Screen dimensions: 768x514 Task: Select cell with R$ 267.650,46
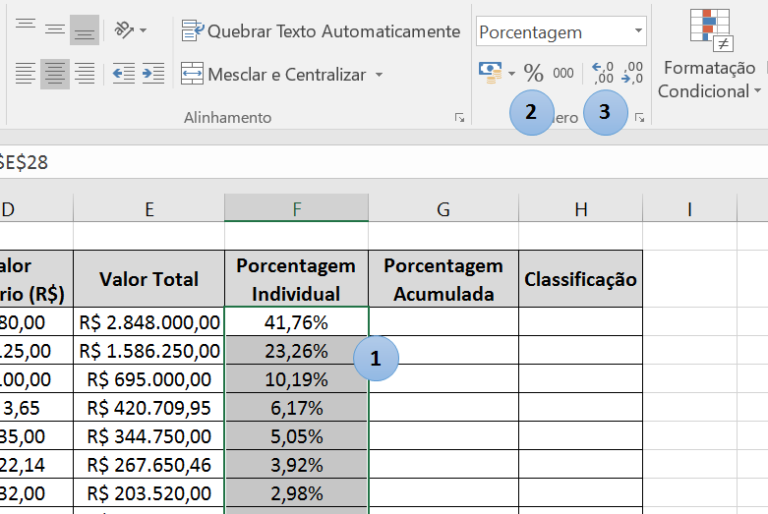point(149,464)
